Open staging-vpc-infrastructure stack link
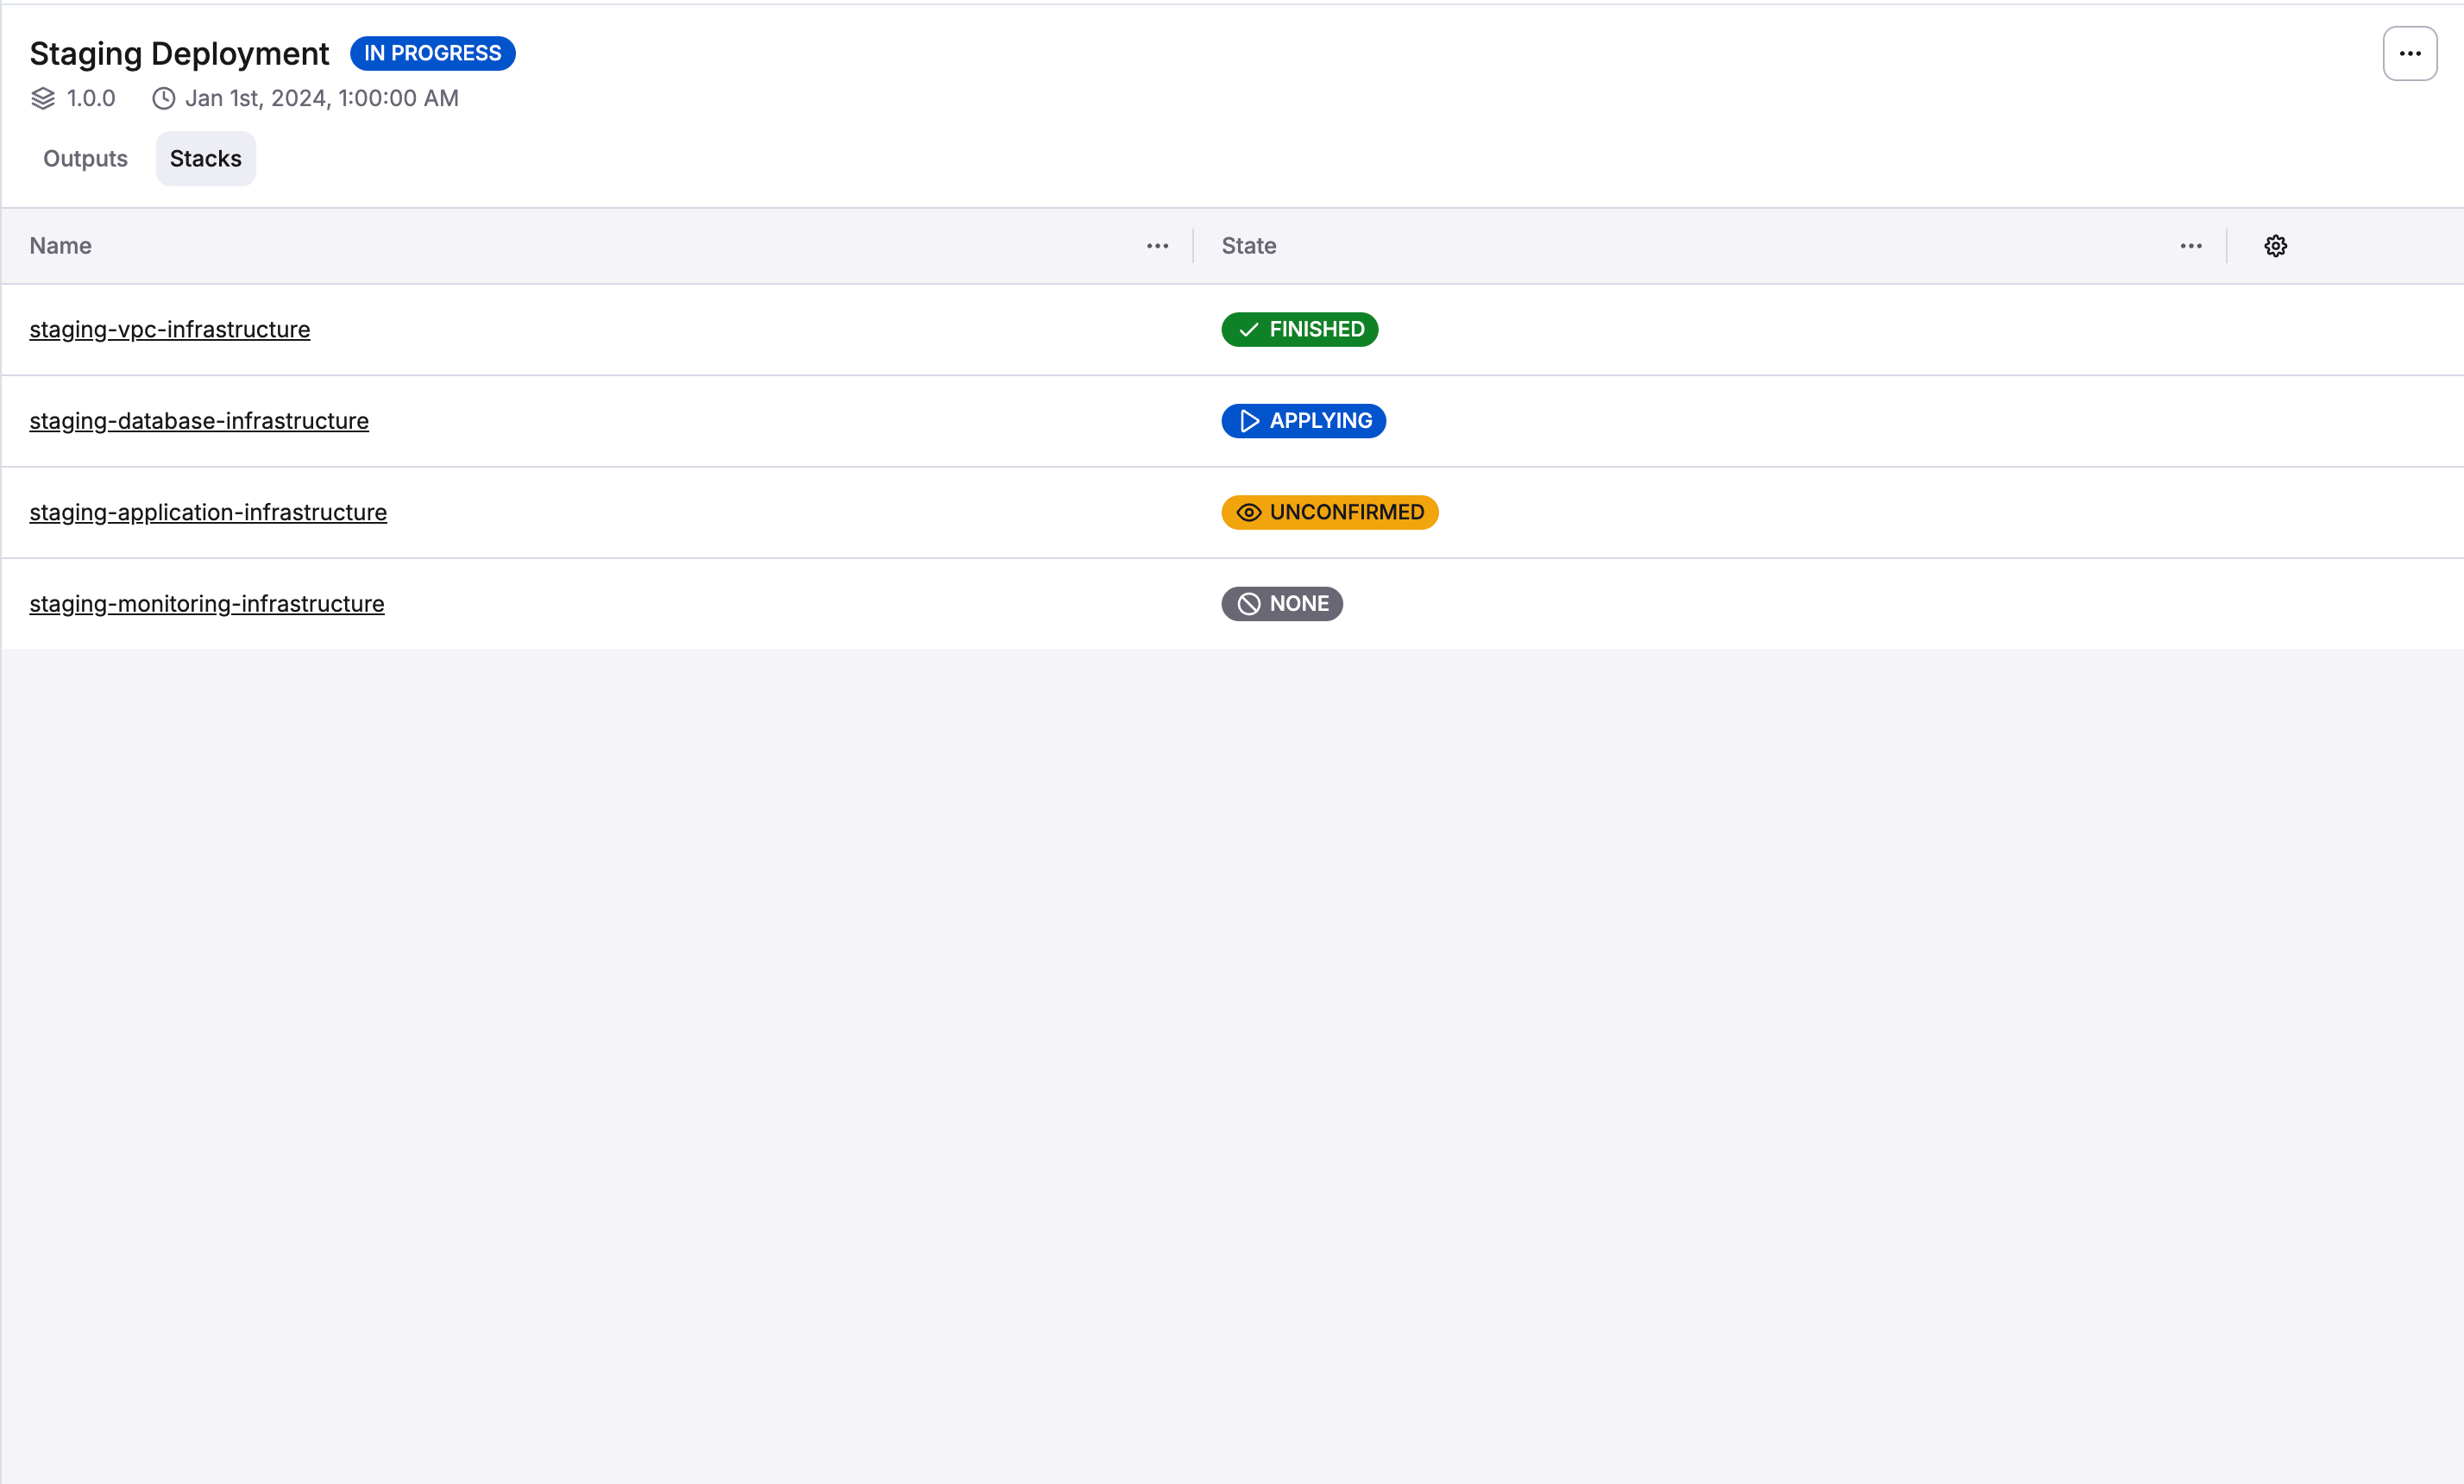Image resolution: width=2464 pixels, height=1484 pixels. (170, 329)
